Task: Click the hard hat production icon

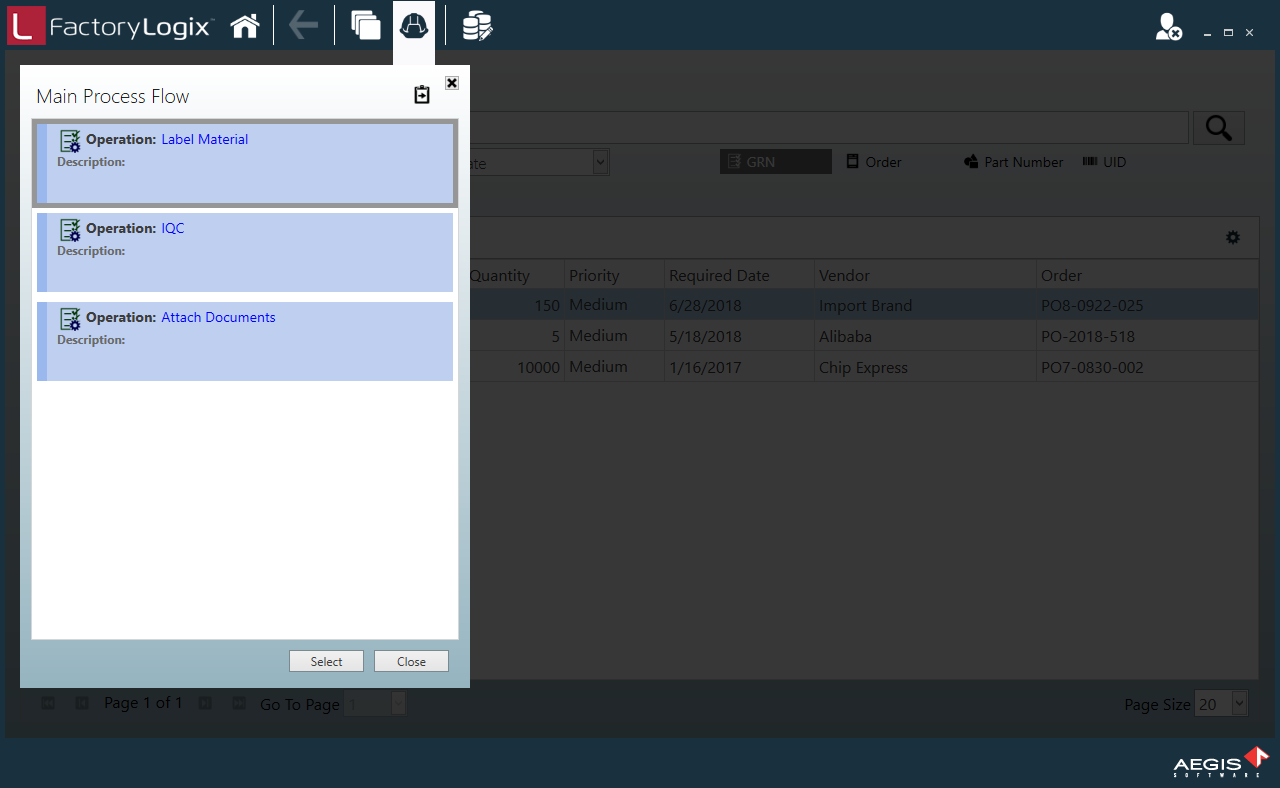Action: point(414,26)
